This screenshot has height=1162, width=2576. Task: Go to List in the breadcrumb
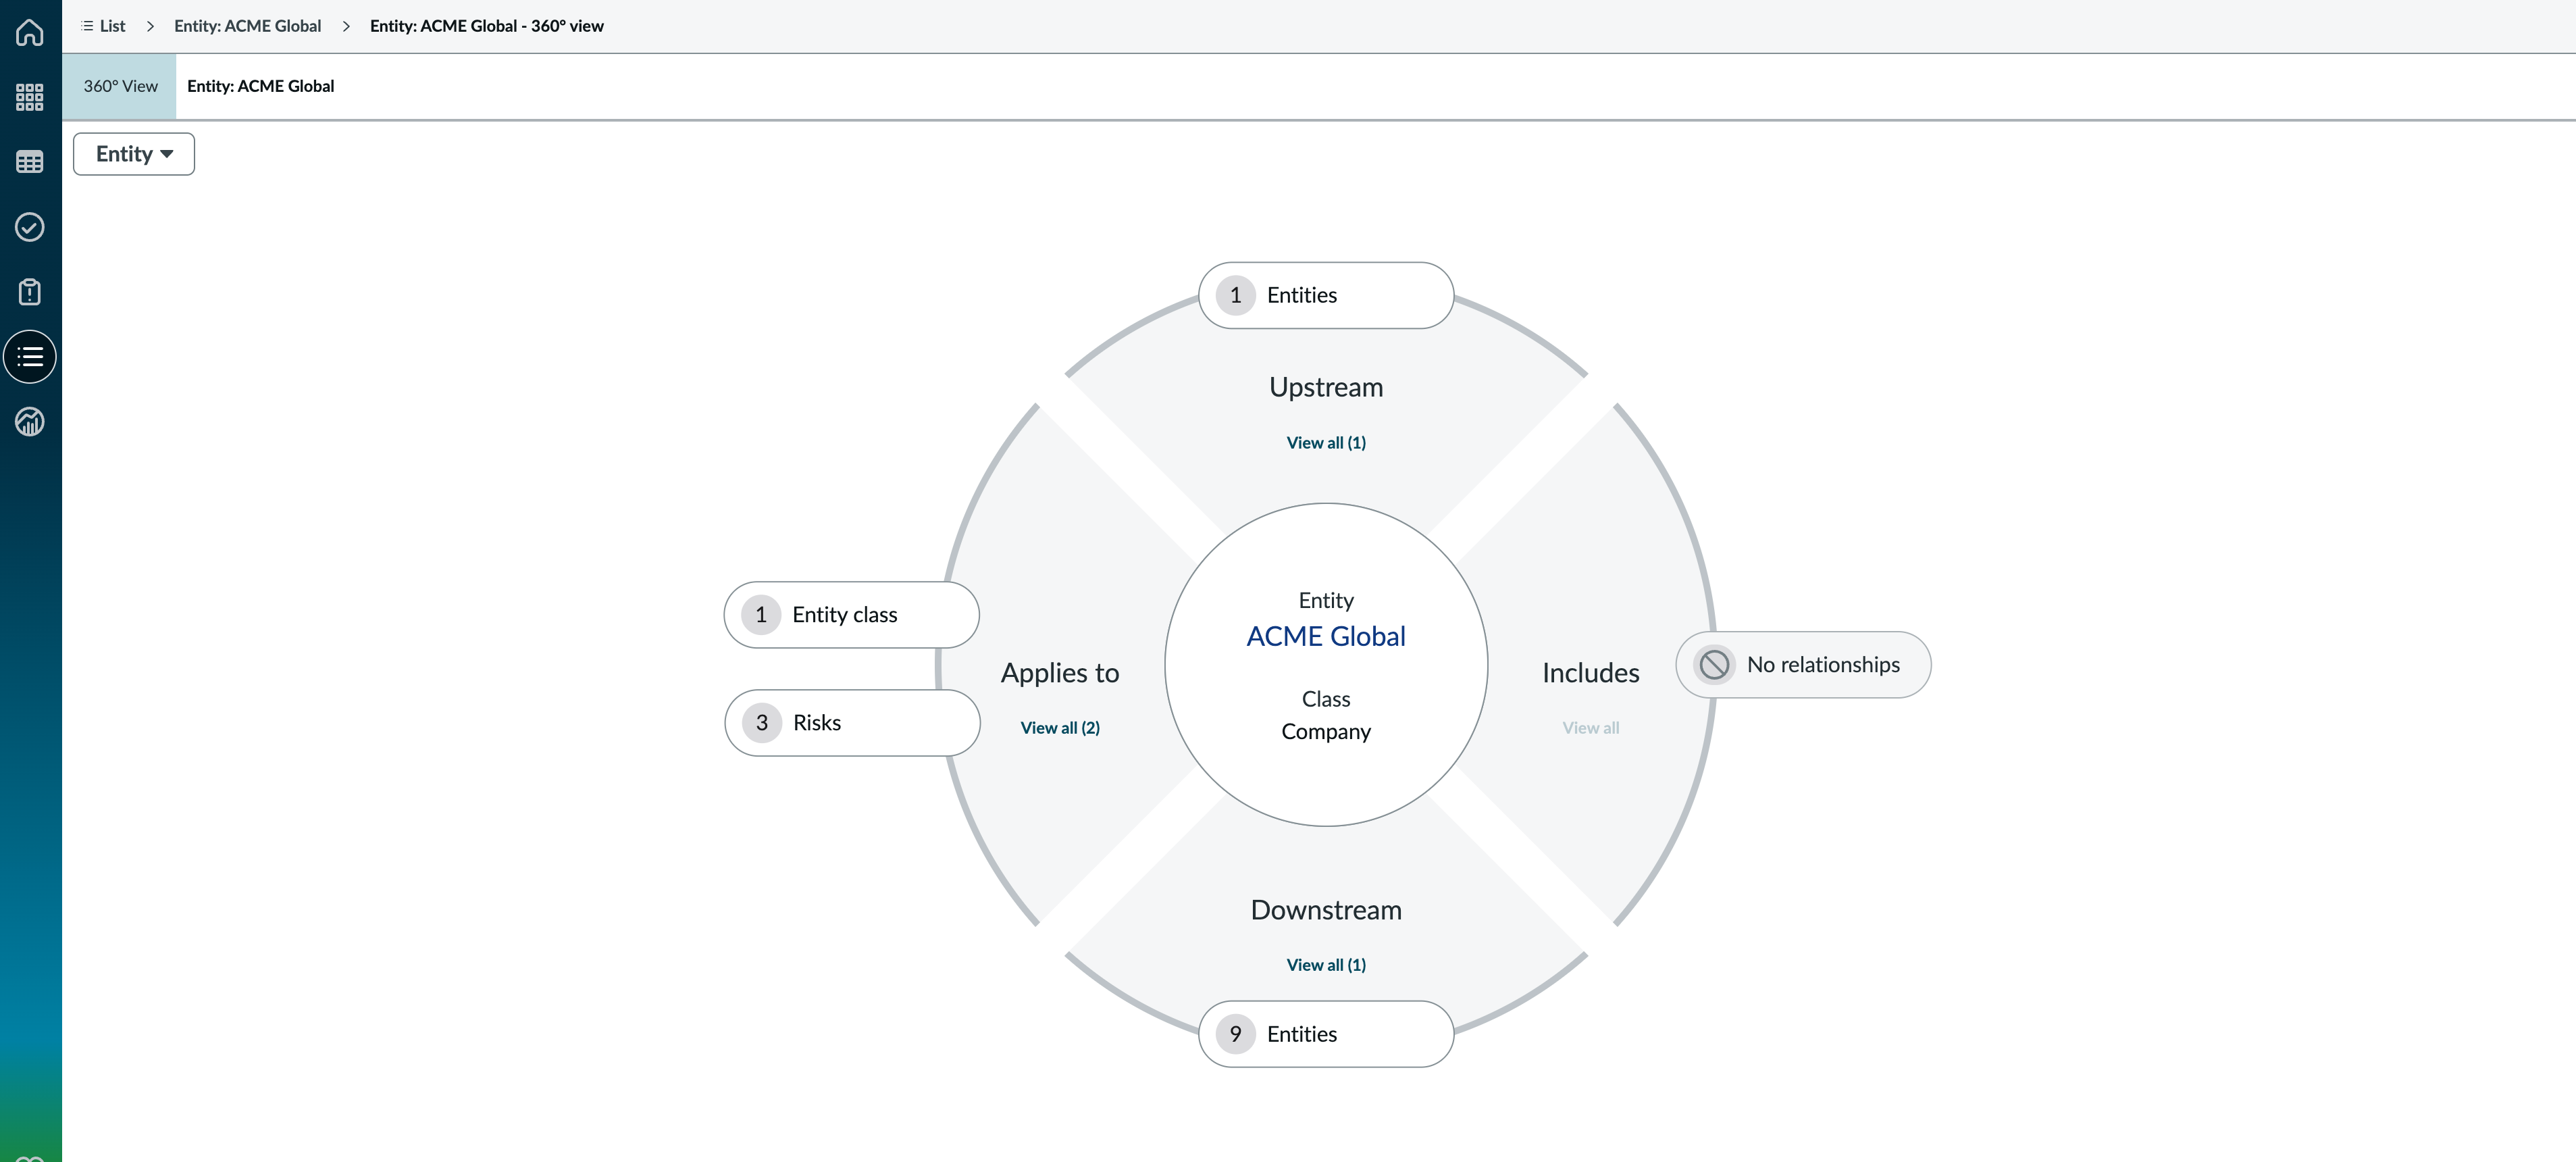coord(112,26)
